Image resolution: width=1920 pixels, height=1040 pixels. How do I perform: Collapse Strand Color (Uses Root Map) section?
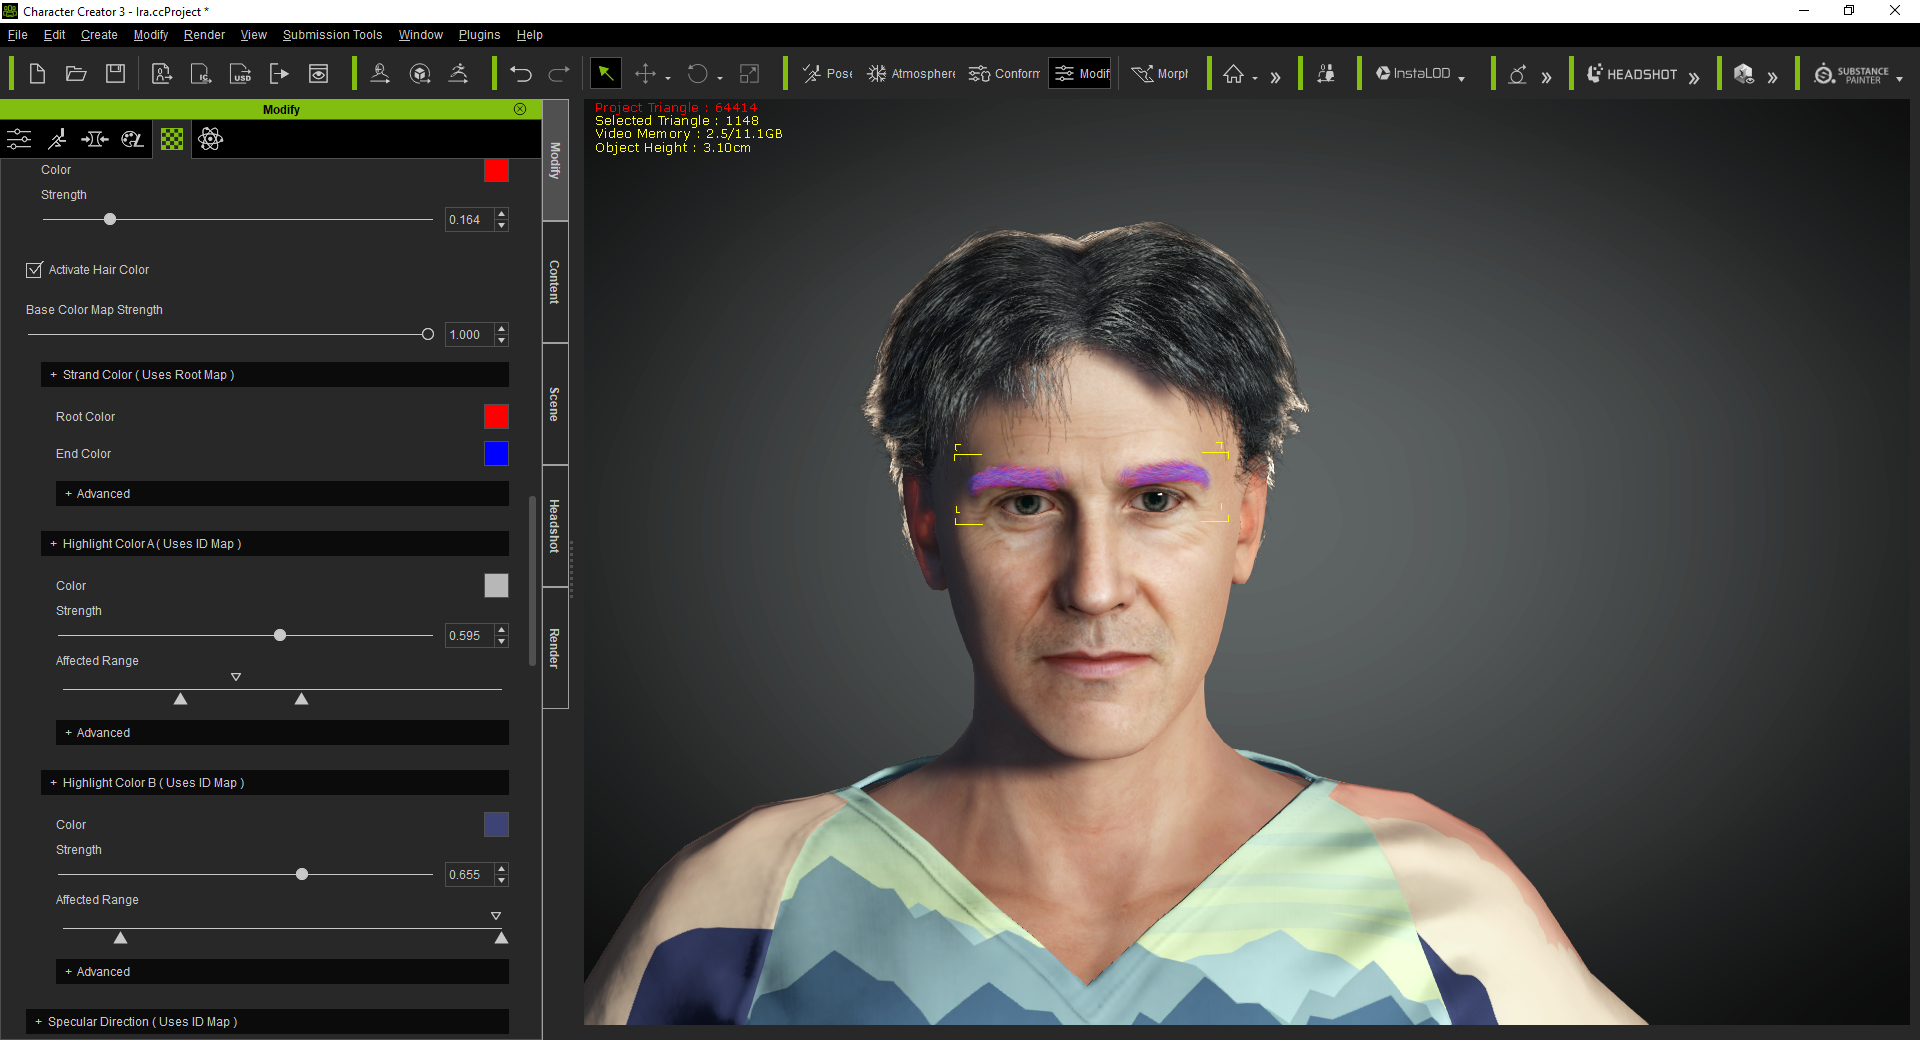[275, 375]
